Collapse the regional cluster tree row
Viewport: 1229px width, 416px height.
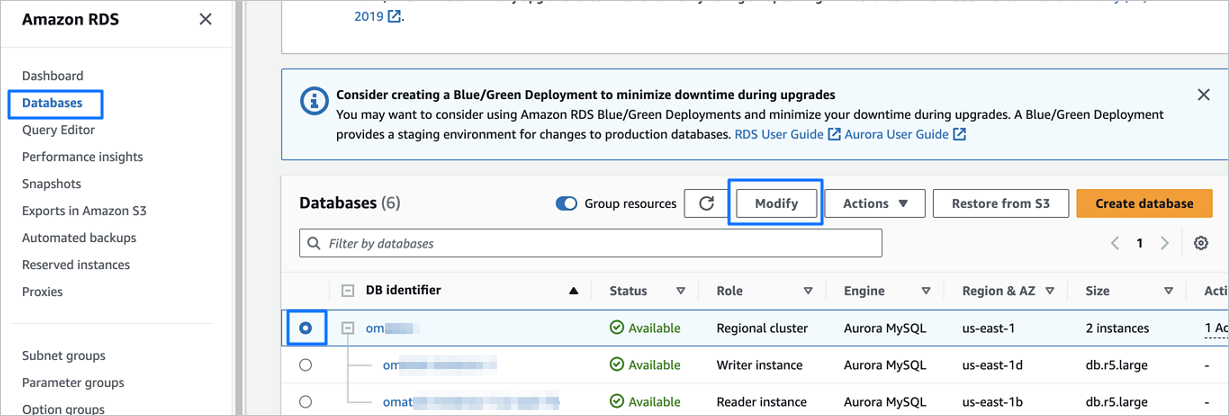[x=348, y=328]
